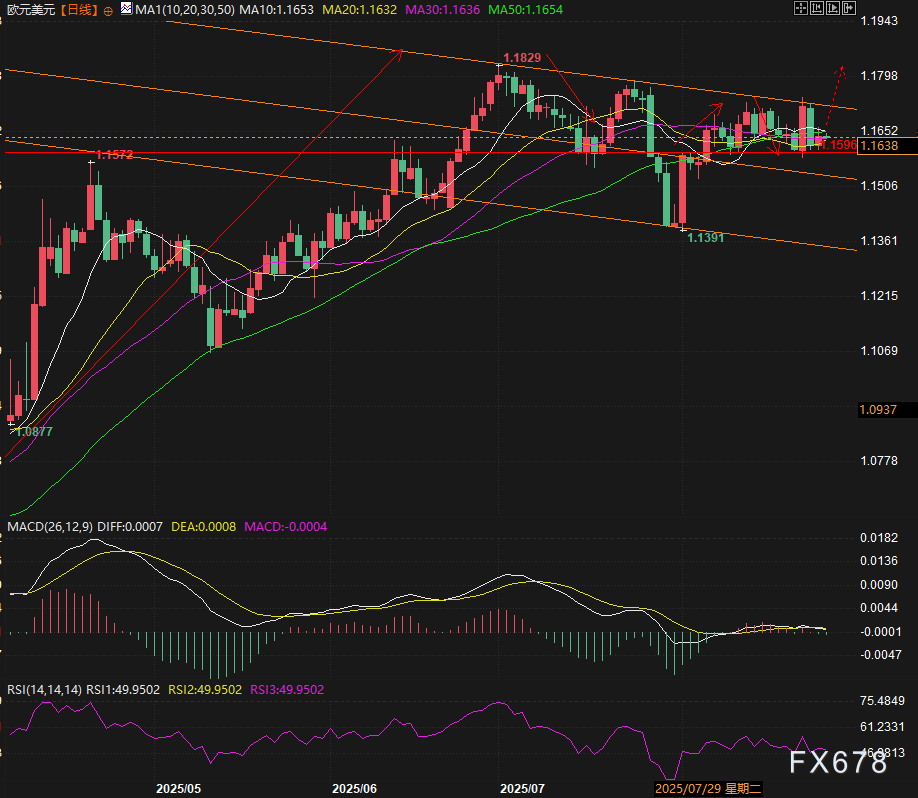Click the 1.1829 peak price marker
This screenshot has height=798, width=918.
(x=522, y=58)
